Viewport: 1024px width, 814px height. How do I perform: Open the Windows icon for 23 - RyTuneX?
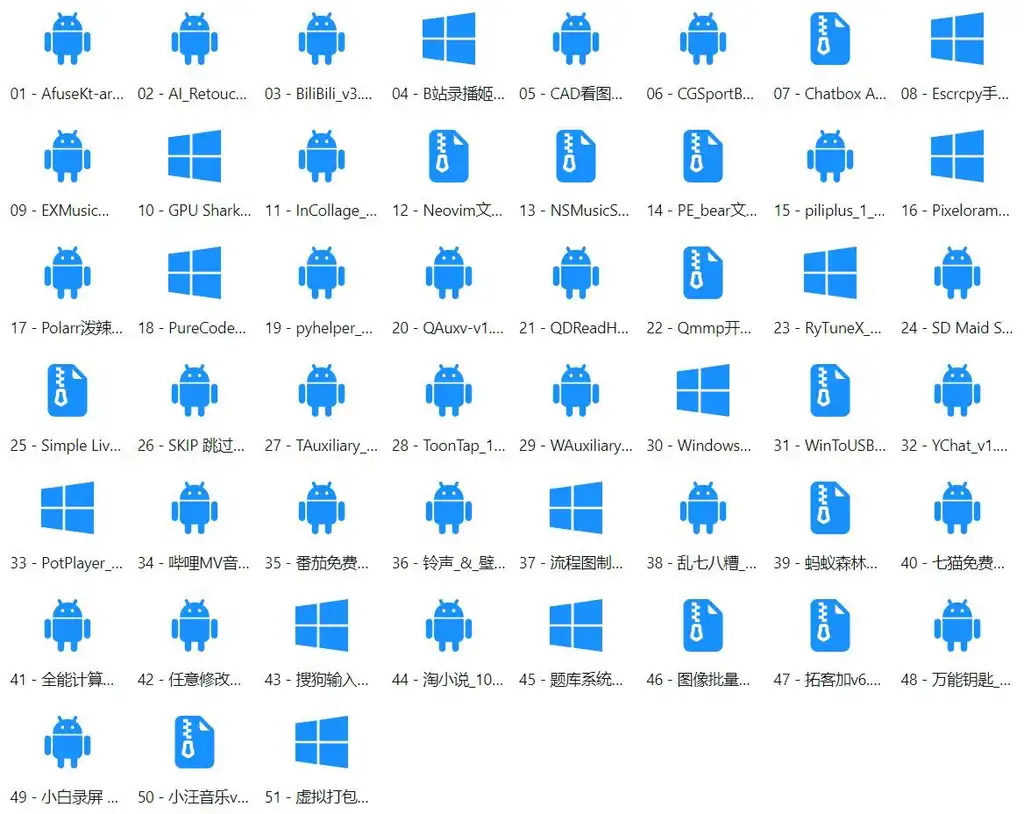point(830,273)
